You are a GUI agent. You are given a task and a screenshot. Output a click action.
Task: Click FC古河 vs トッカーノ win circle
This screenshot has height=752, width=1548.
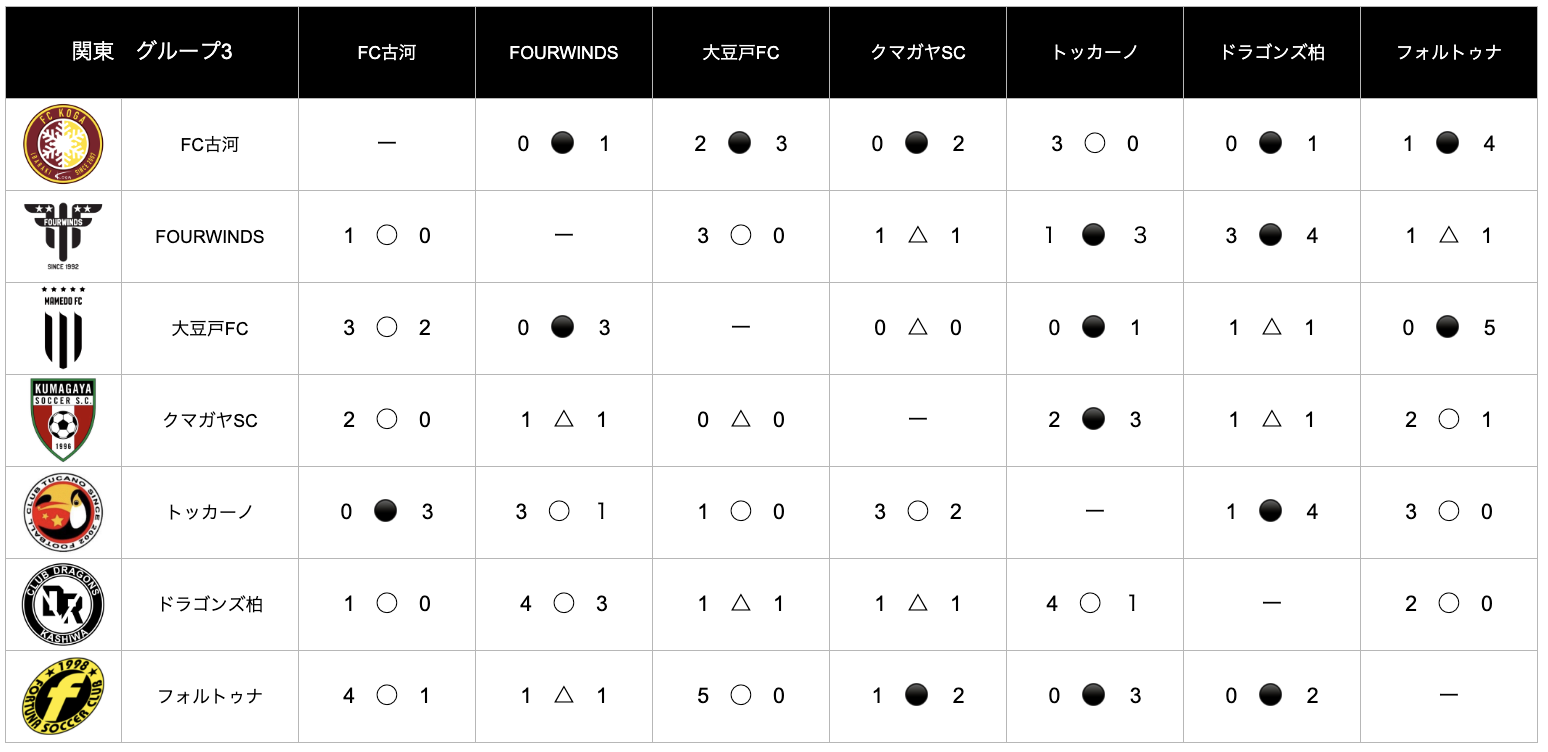pyautogui.click(x=1094, y=144)
